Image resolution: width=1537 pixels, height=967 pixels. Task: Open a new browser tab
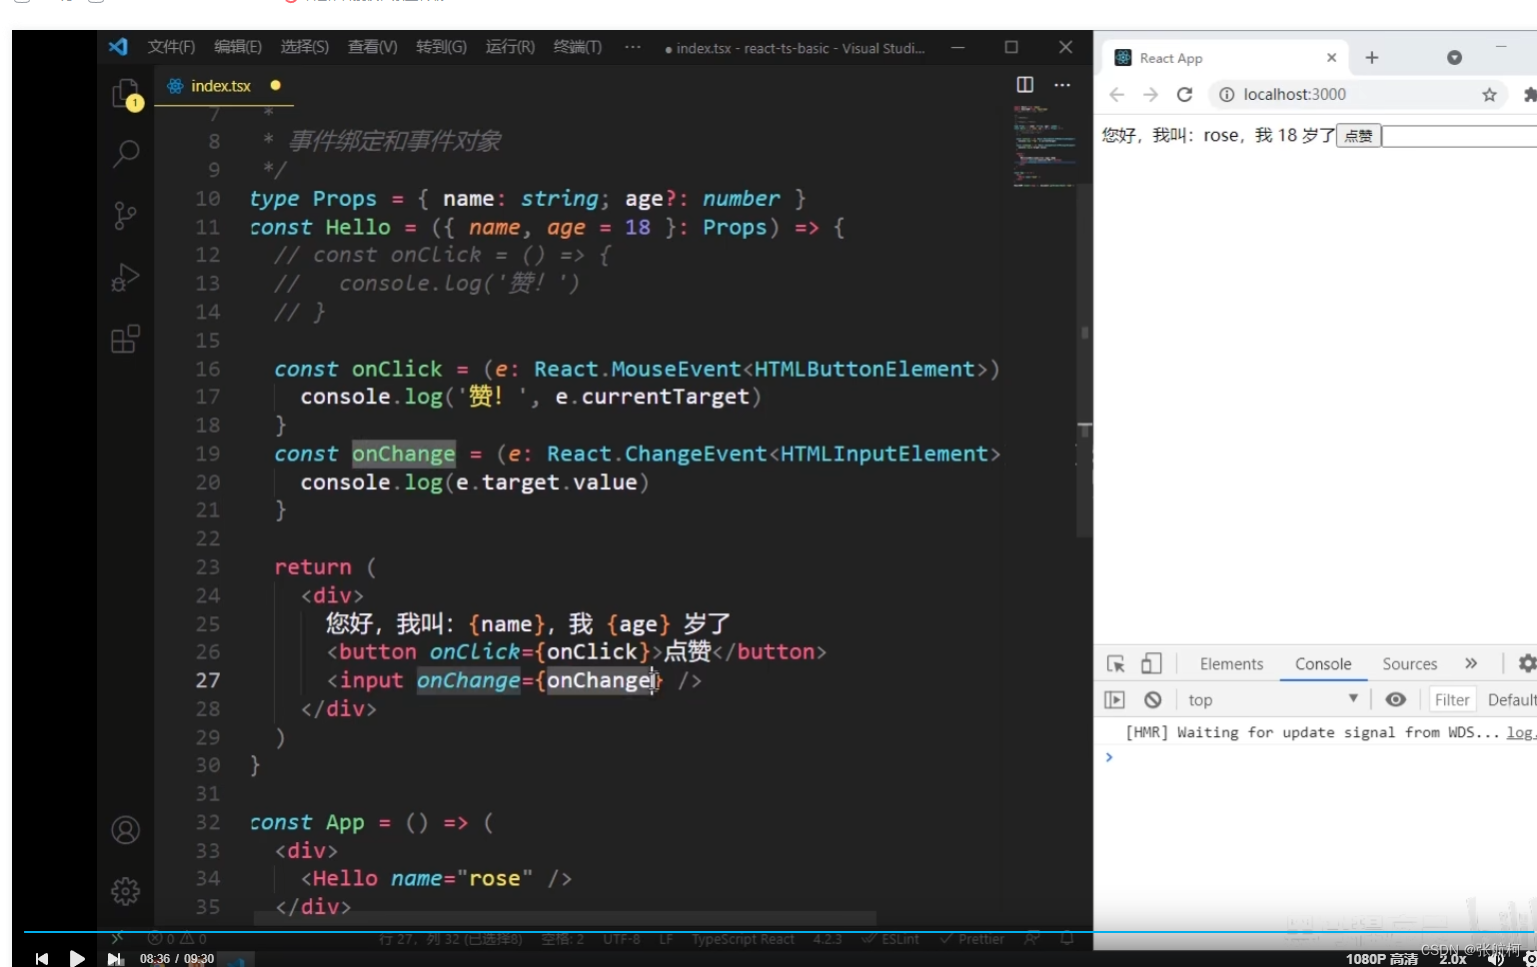pos(1372,58)
